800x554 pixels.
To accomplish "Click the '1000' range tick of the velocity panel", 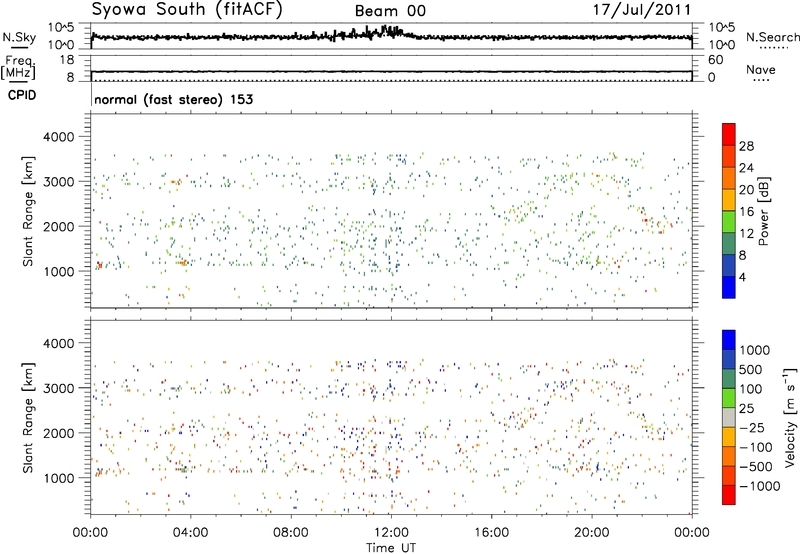I will (58, 478).
